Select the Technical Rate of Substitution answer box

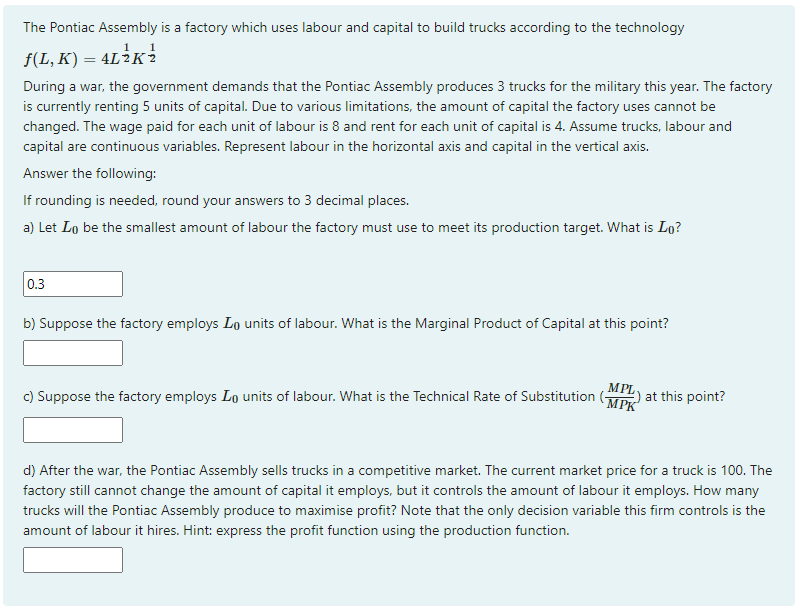coord(72,430)
